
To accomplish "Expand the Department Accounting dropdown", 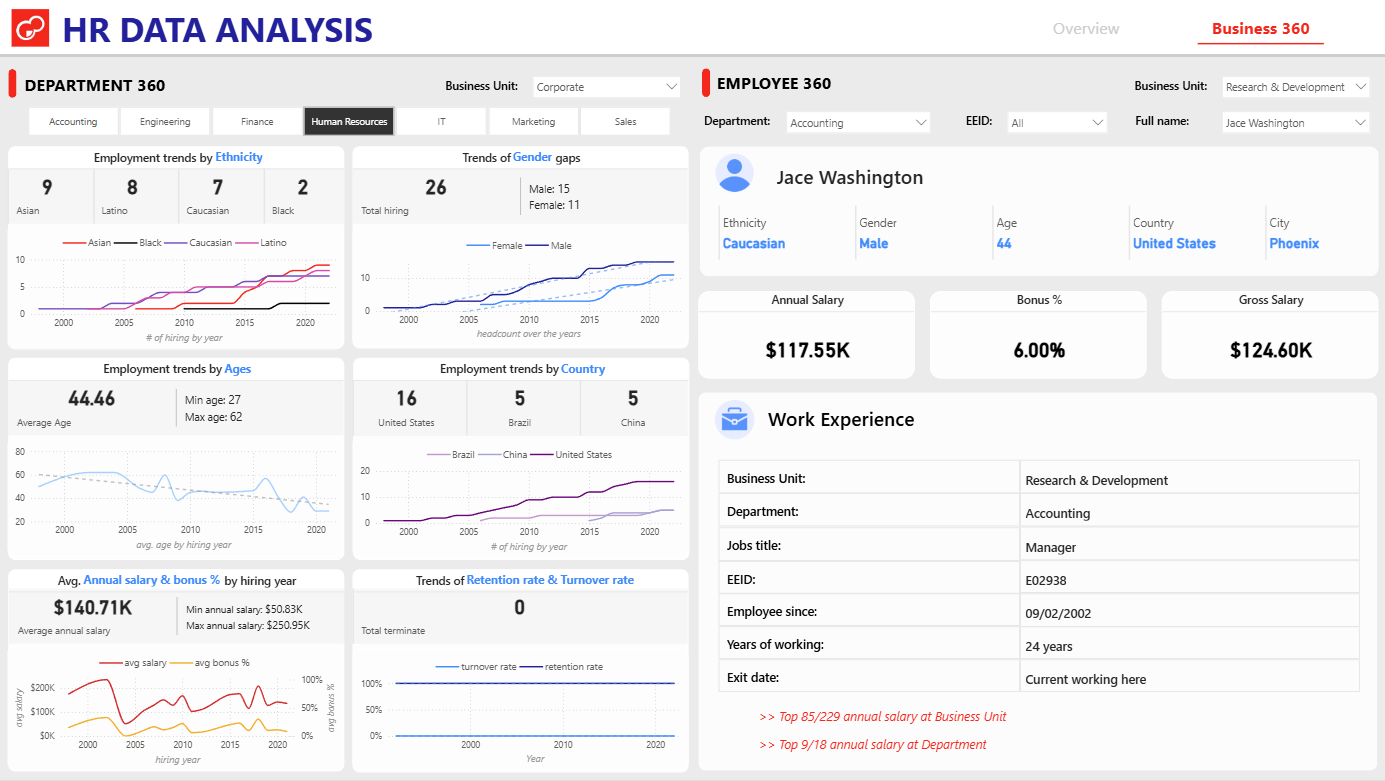I will coord(859,123).
